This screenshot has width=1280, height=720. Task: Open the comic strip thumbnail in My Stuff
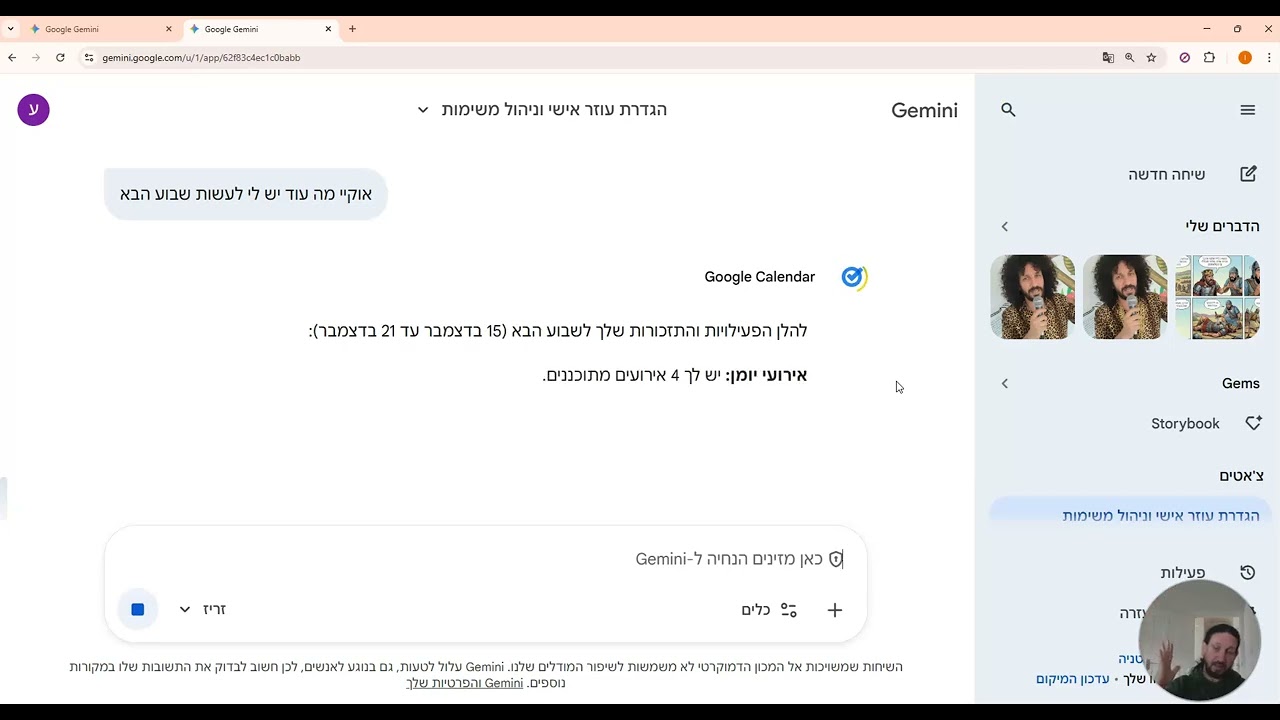(1218, 297)
